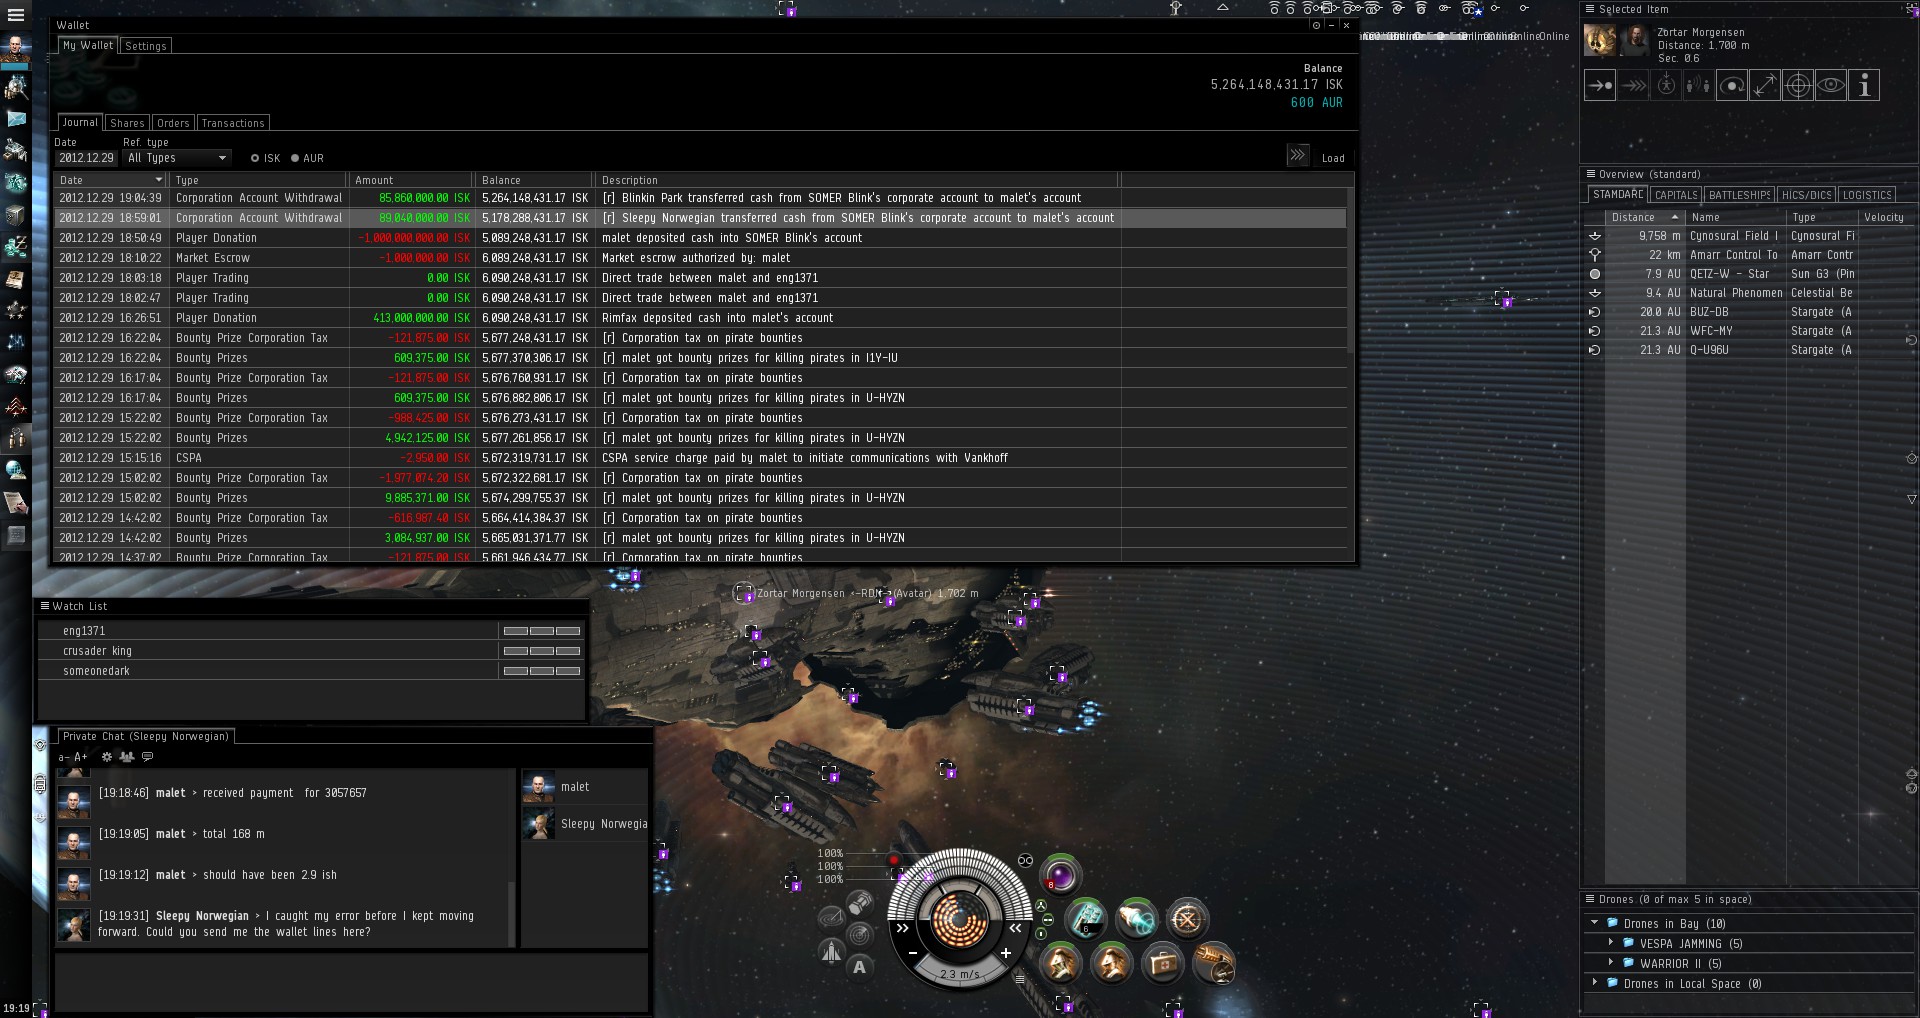Click the Load button in wallet journal
Screen dimensions: 1920x1018
tap(1333, 158)
